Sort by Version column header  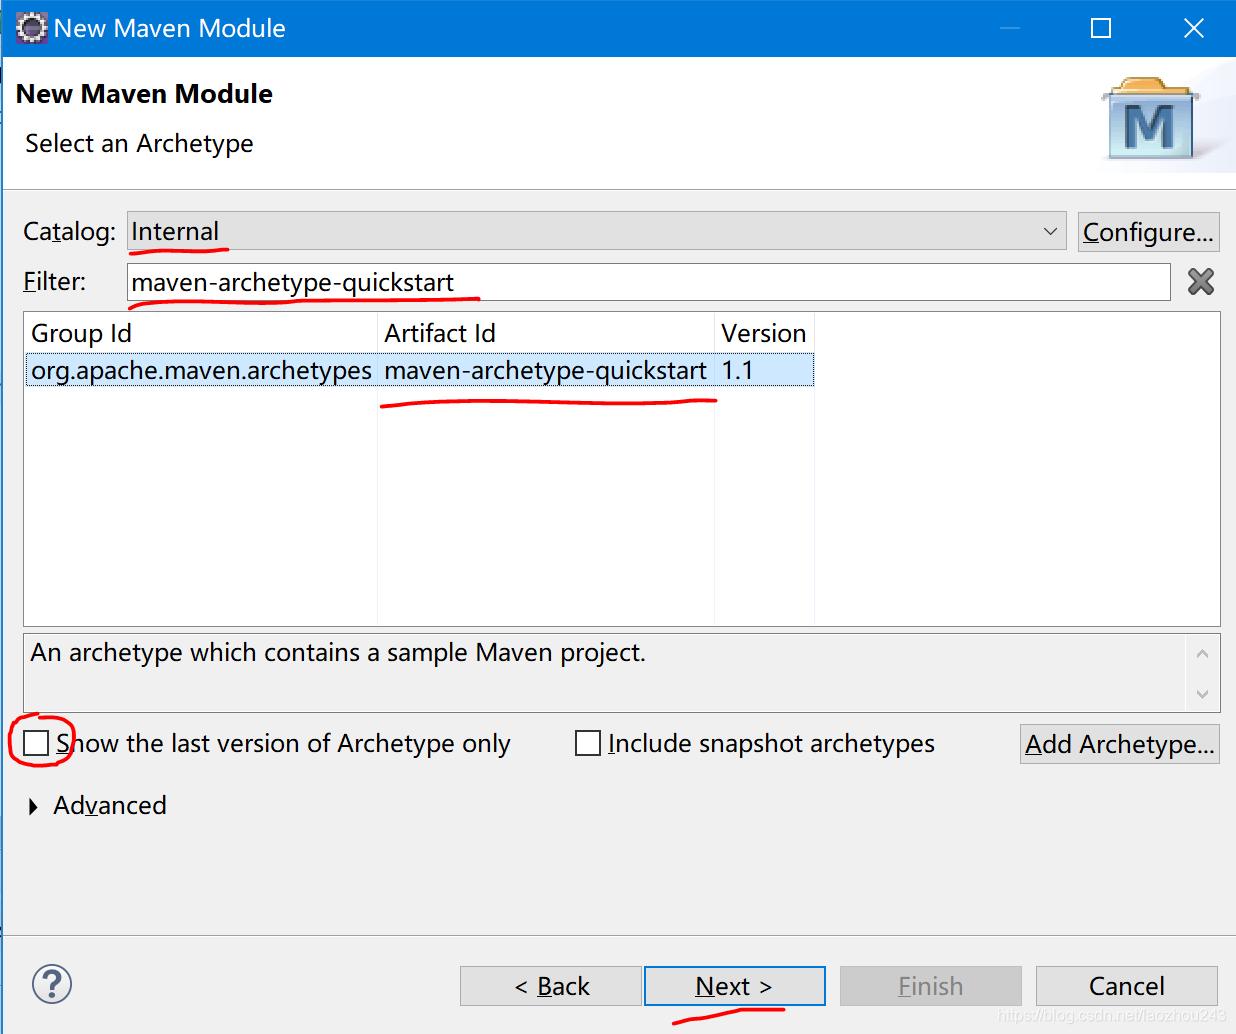[x=764, y=333]
